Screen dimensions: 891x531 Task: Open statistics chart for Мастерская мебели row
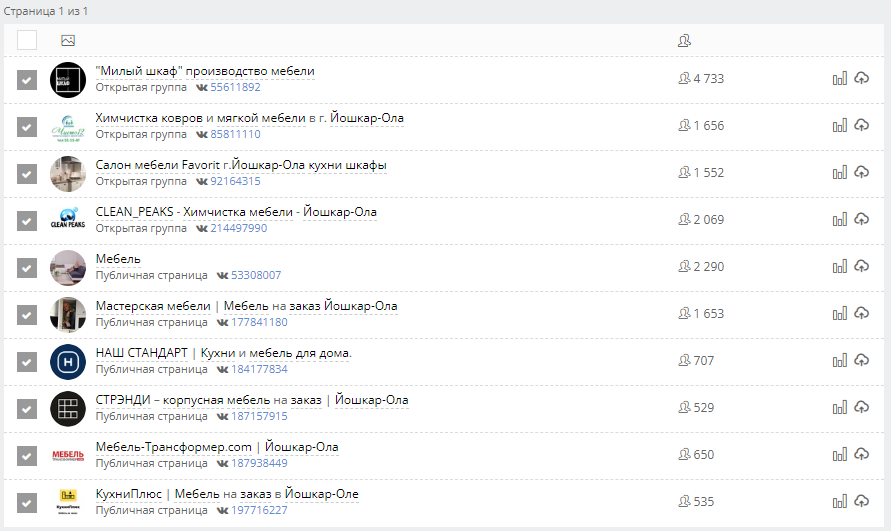839,314
